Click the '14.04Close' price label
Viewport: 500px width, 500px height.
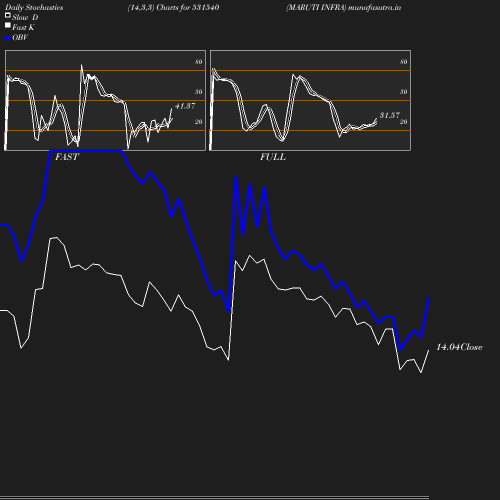pos(459,347)
